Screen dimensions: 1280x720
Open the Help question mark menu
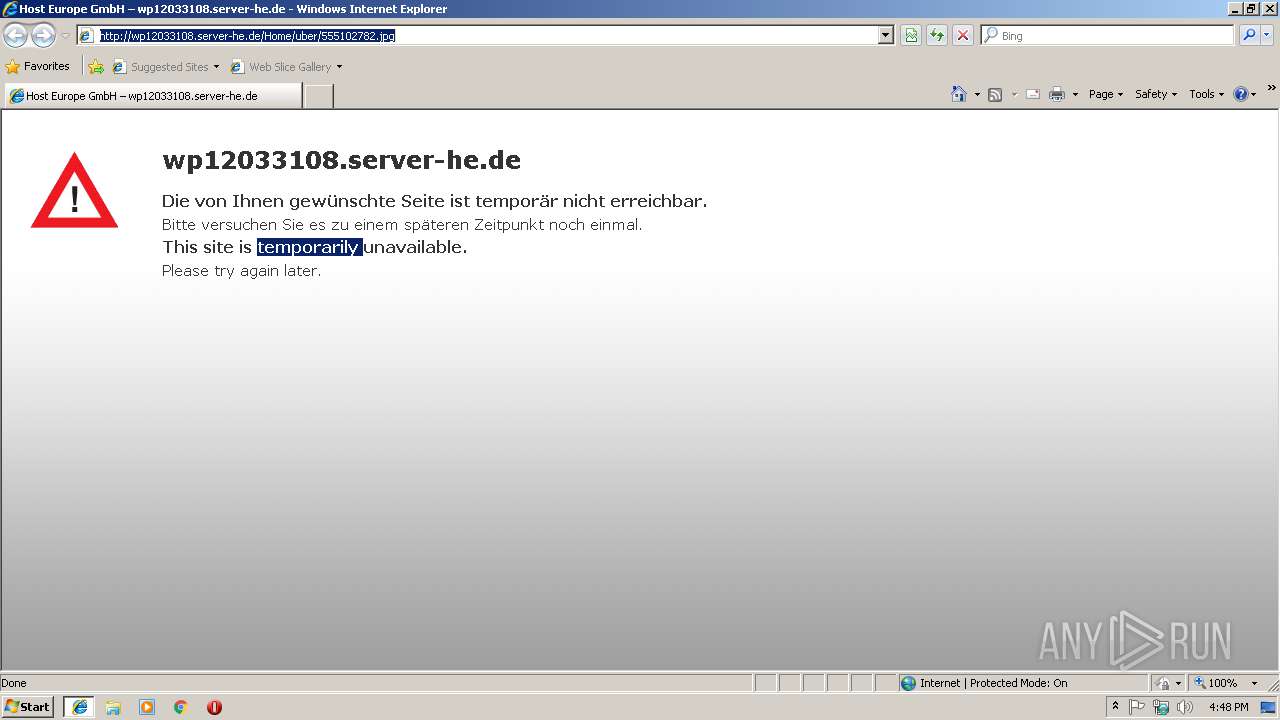[1244, 94]
